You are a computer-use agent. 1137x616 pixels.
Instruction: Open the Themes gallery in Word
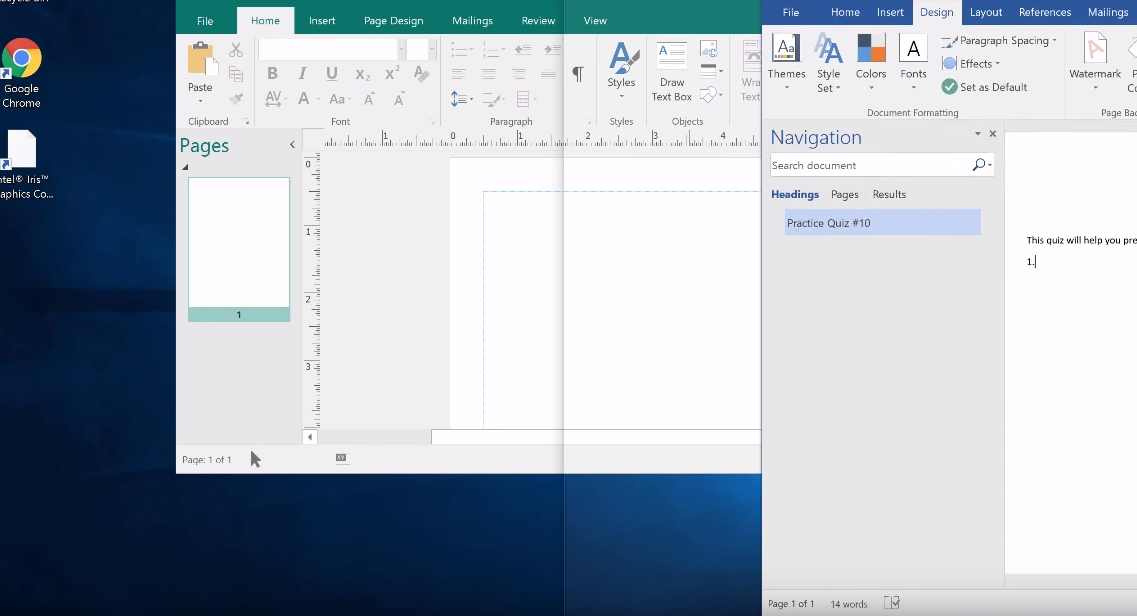786,63
